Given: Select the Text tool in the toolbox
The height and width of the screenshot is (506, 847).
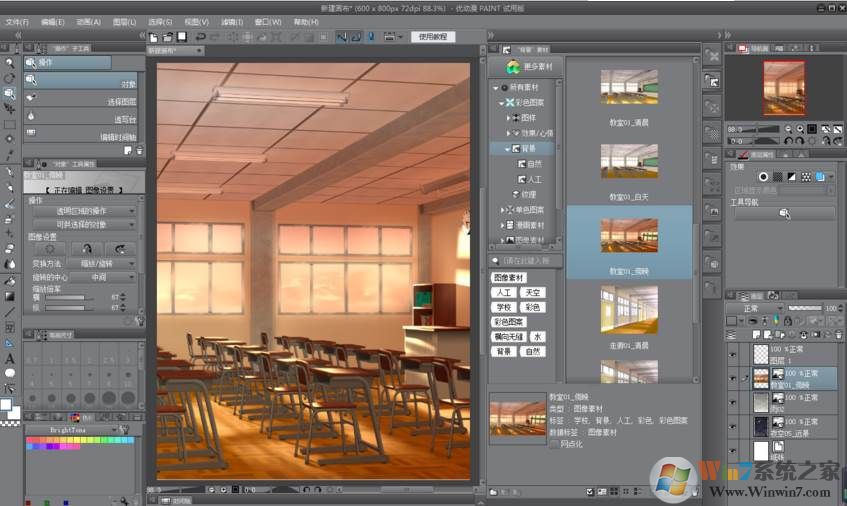Looking at the screenshot, I should point(9,358).
